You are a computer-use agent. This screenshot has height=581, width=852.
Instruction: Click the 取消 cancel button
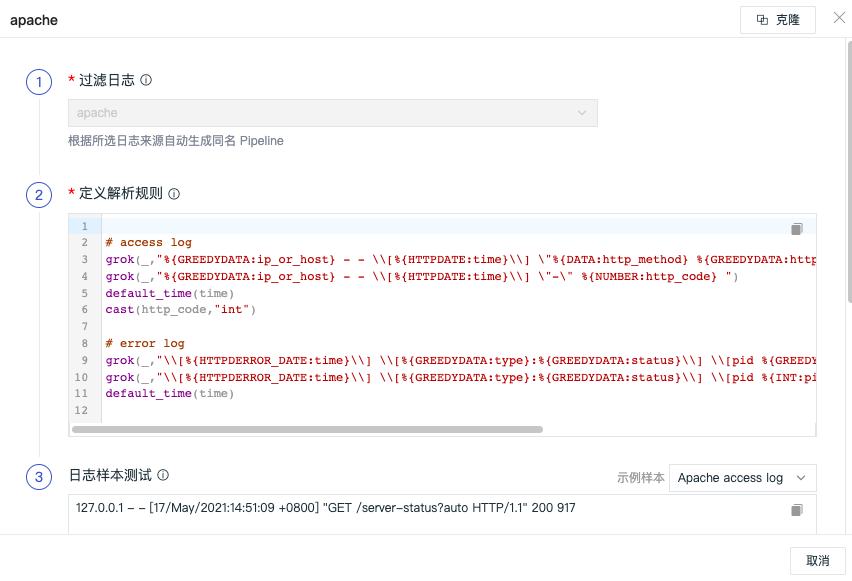pos(817,560)
